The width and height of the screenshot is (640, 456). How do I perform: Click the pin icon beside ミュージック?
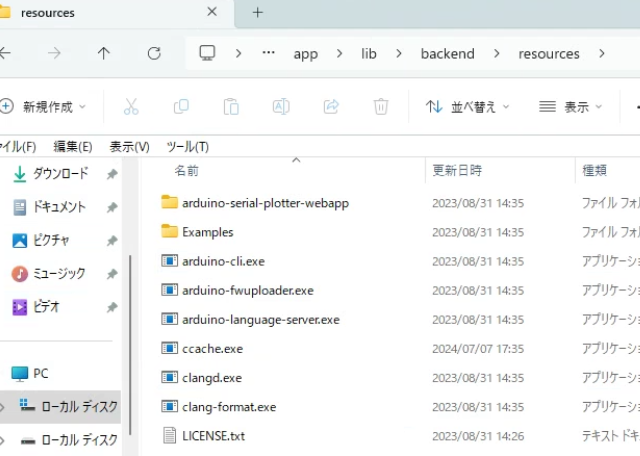[x=112, y=274]
